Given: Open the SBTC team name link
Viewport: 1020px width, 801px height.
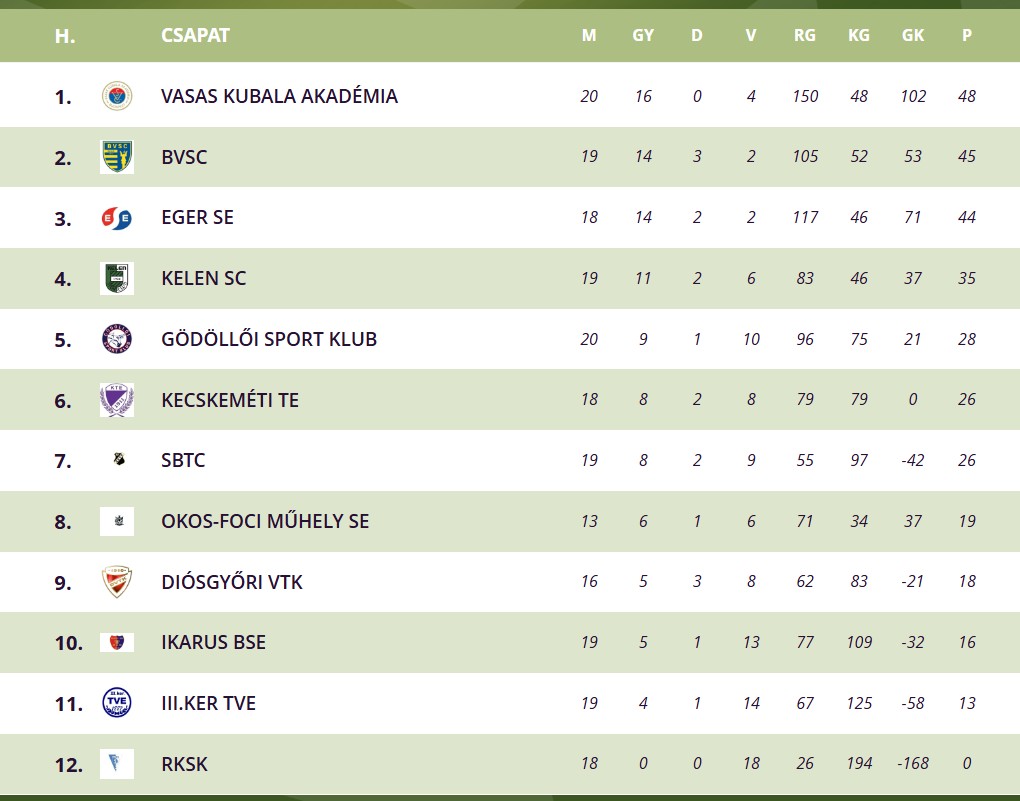Looking at the screenshot, I should click(x=183, y=461).
